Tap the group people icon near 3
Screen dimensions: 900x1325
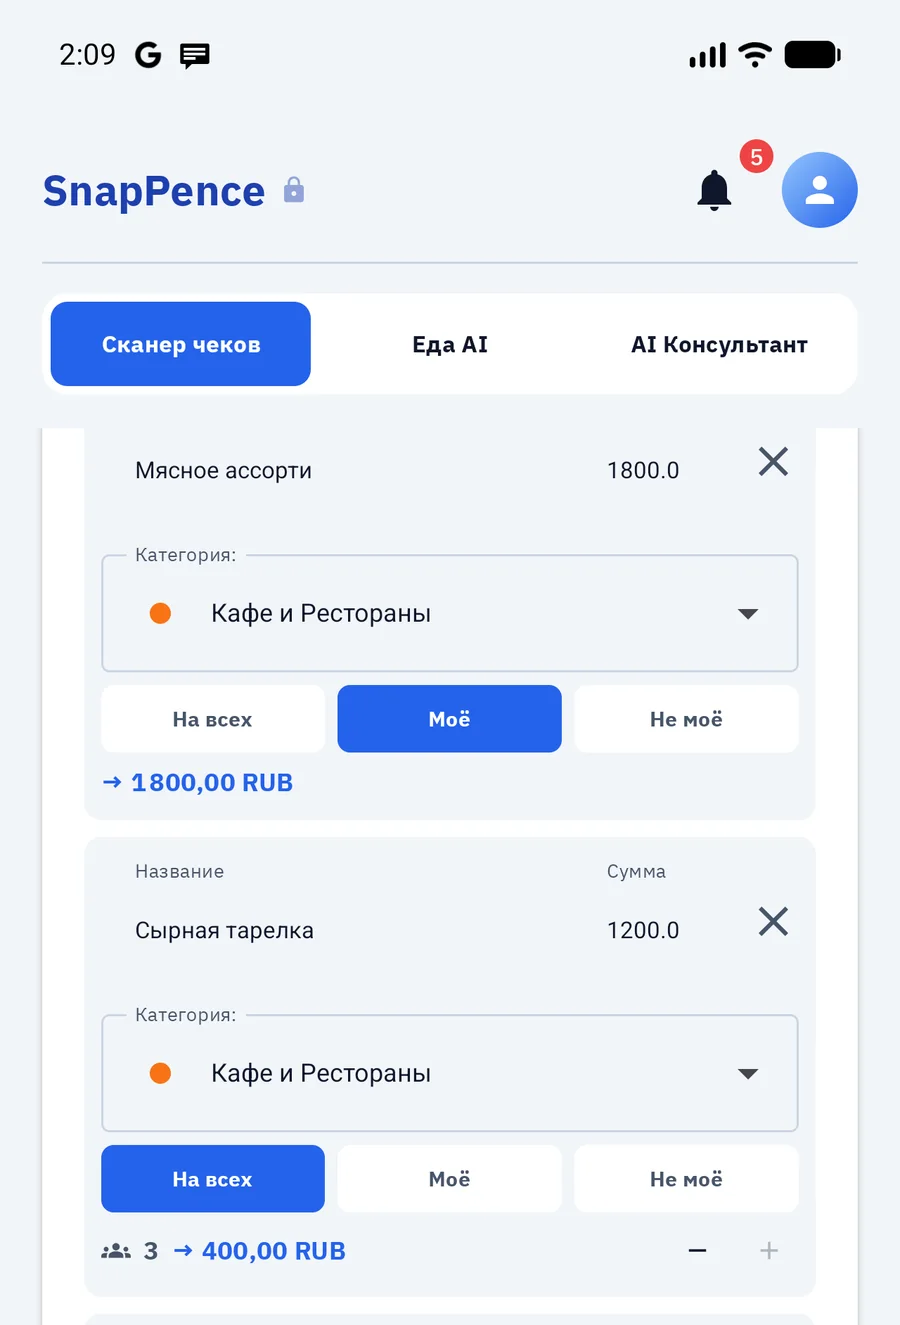[x=116, y=1251]
